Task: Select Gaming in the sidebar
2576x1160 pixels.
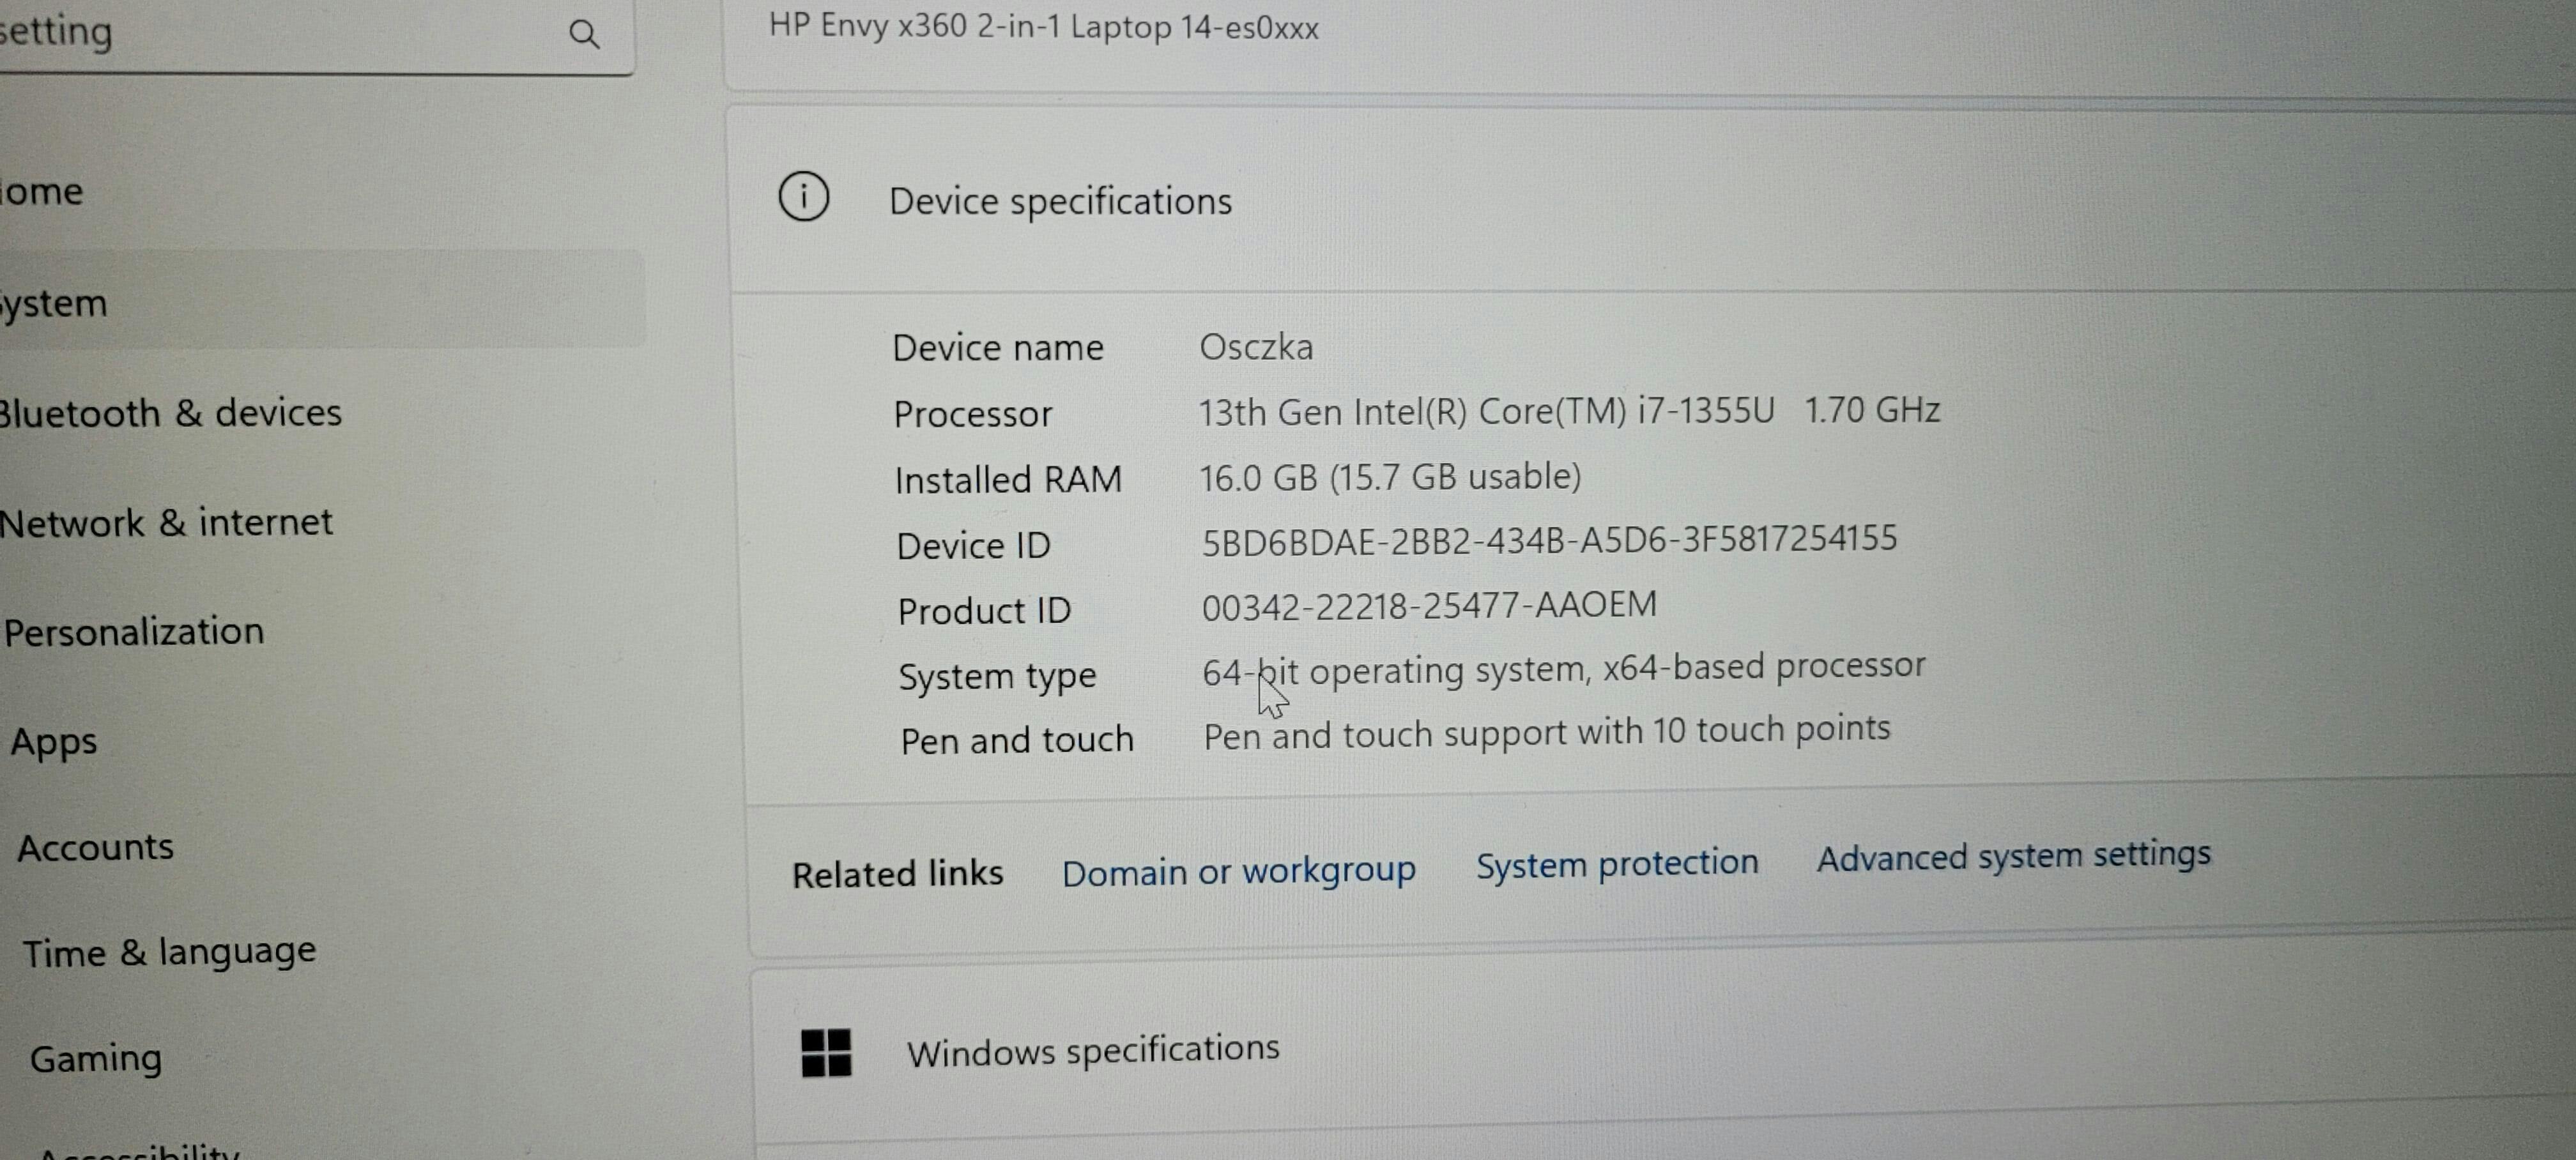Action: click(96, 1058)
